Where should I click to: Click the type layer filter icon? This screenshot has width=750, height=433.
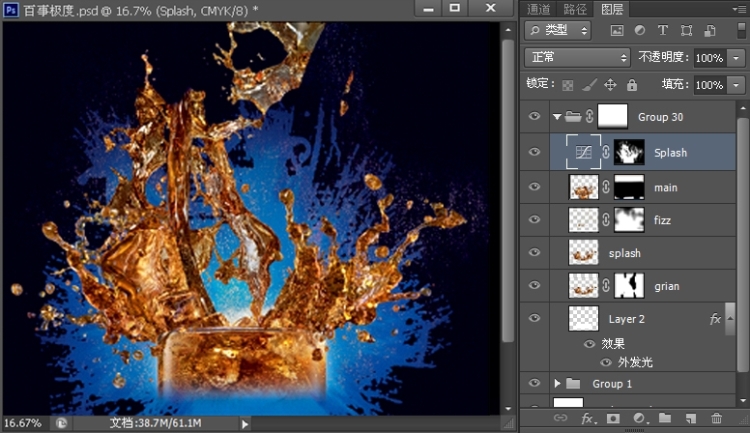point(662,31)
